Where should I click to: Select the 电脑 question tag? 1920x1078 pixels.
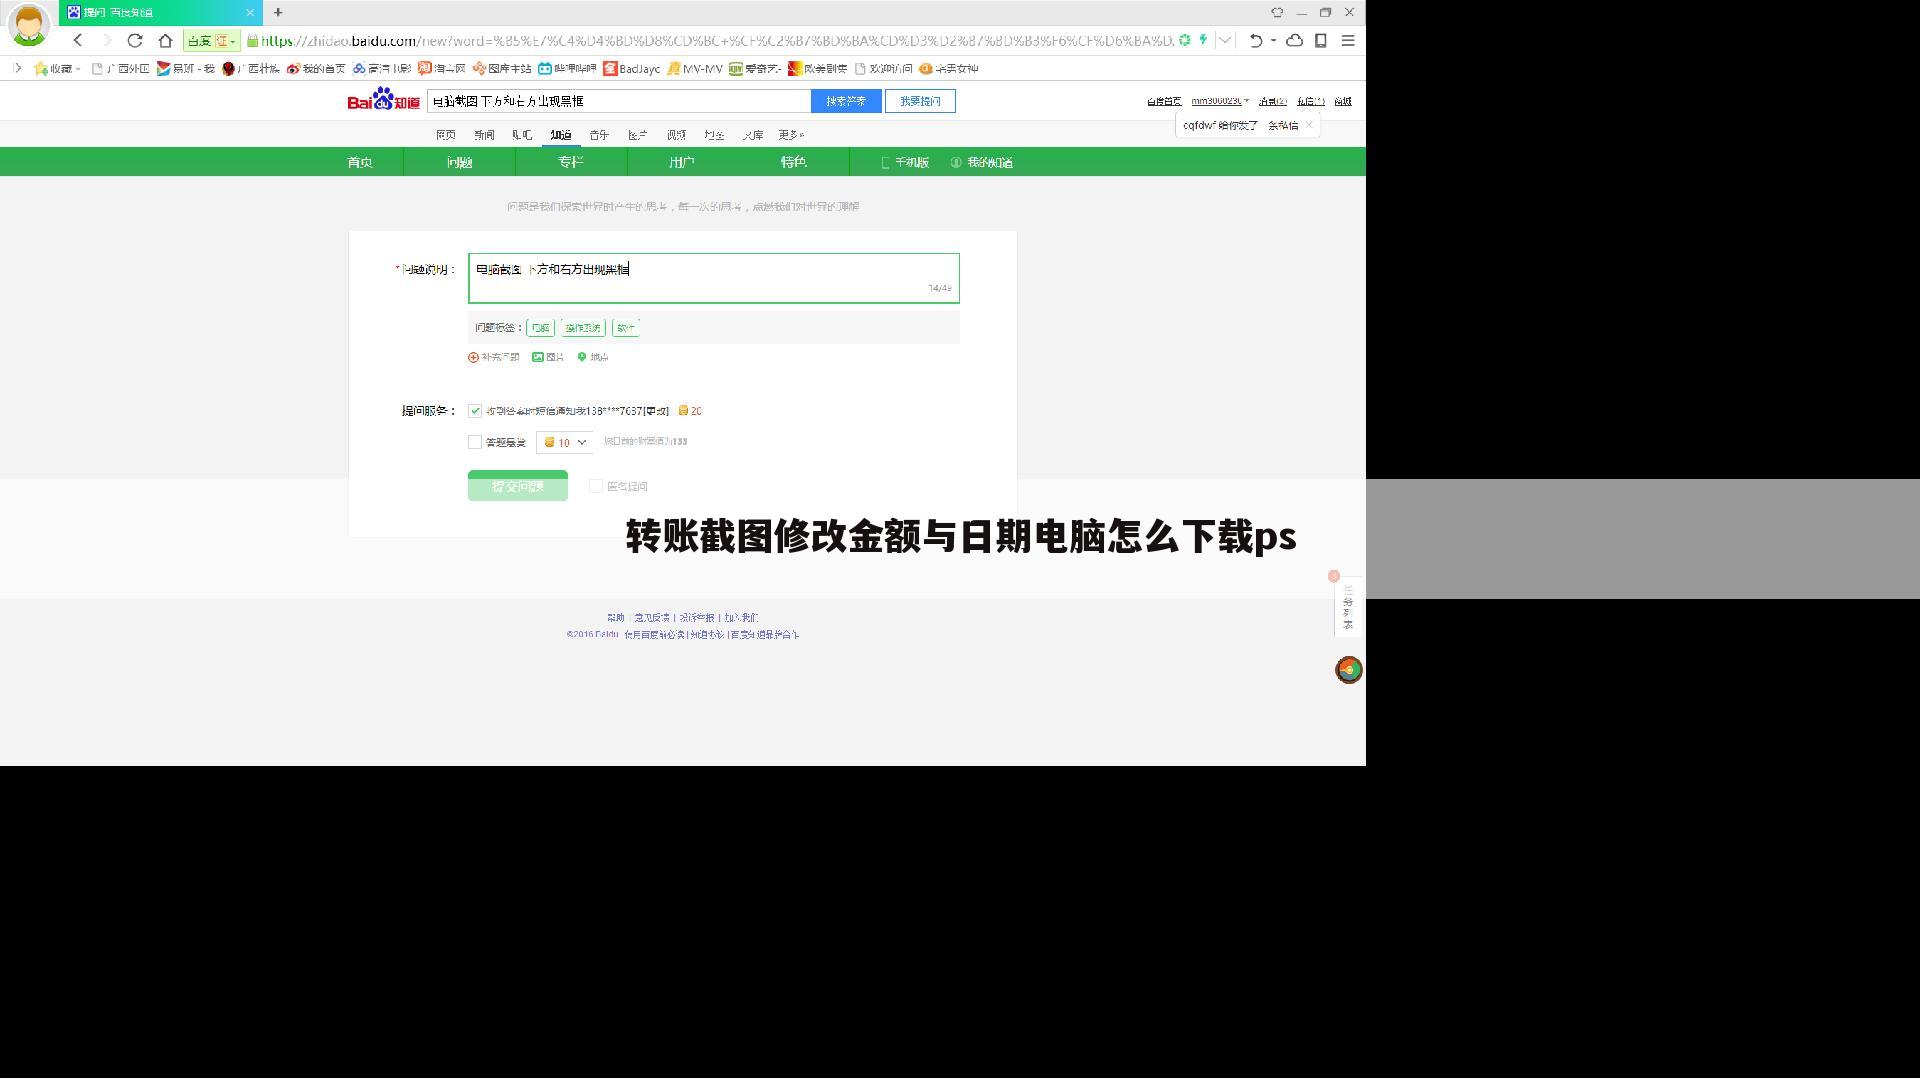[x=540, y=328]
